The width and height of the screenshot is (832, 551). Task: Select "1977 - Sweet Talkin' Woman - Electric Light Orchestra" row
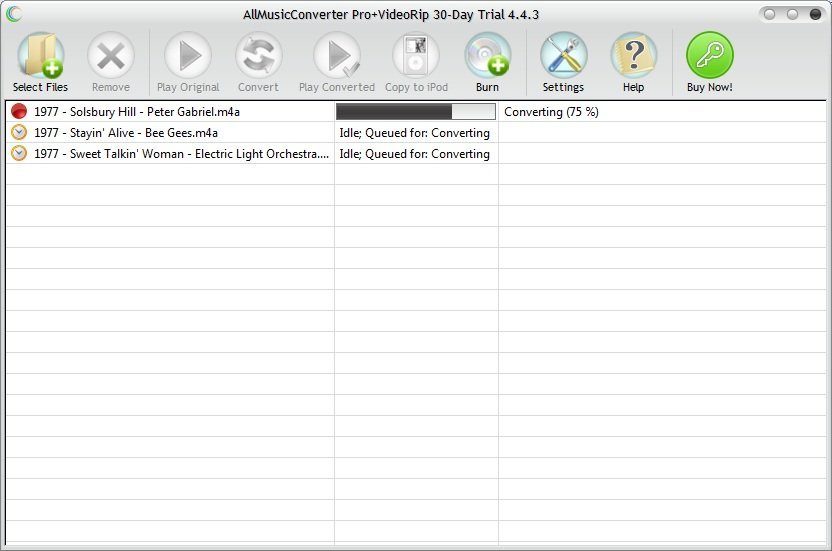pos(416,153)
